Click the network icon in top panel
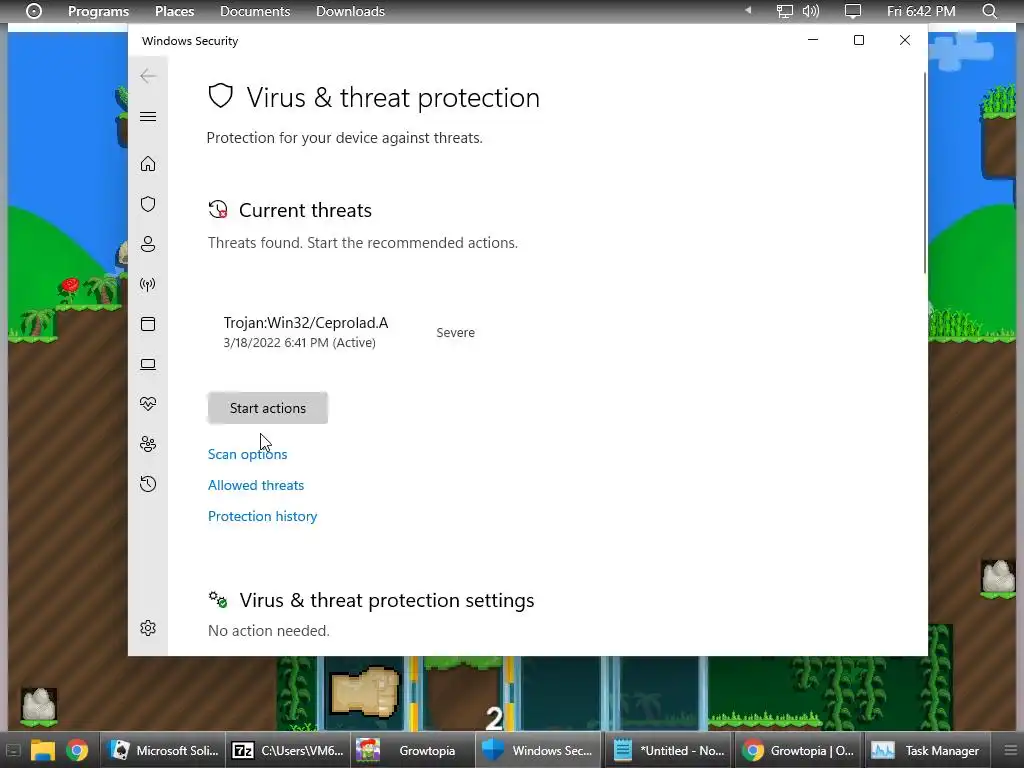1024x768 pixels. [784, 11]
